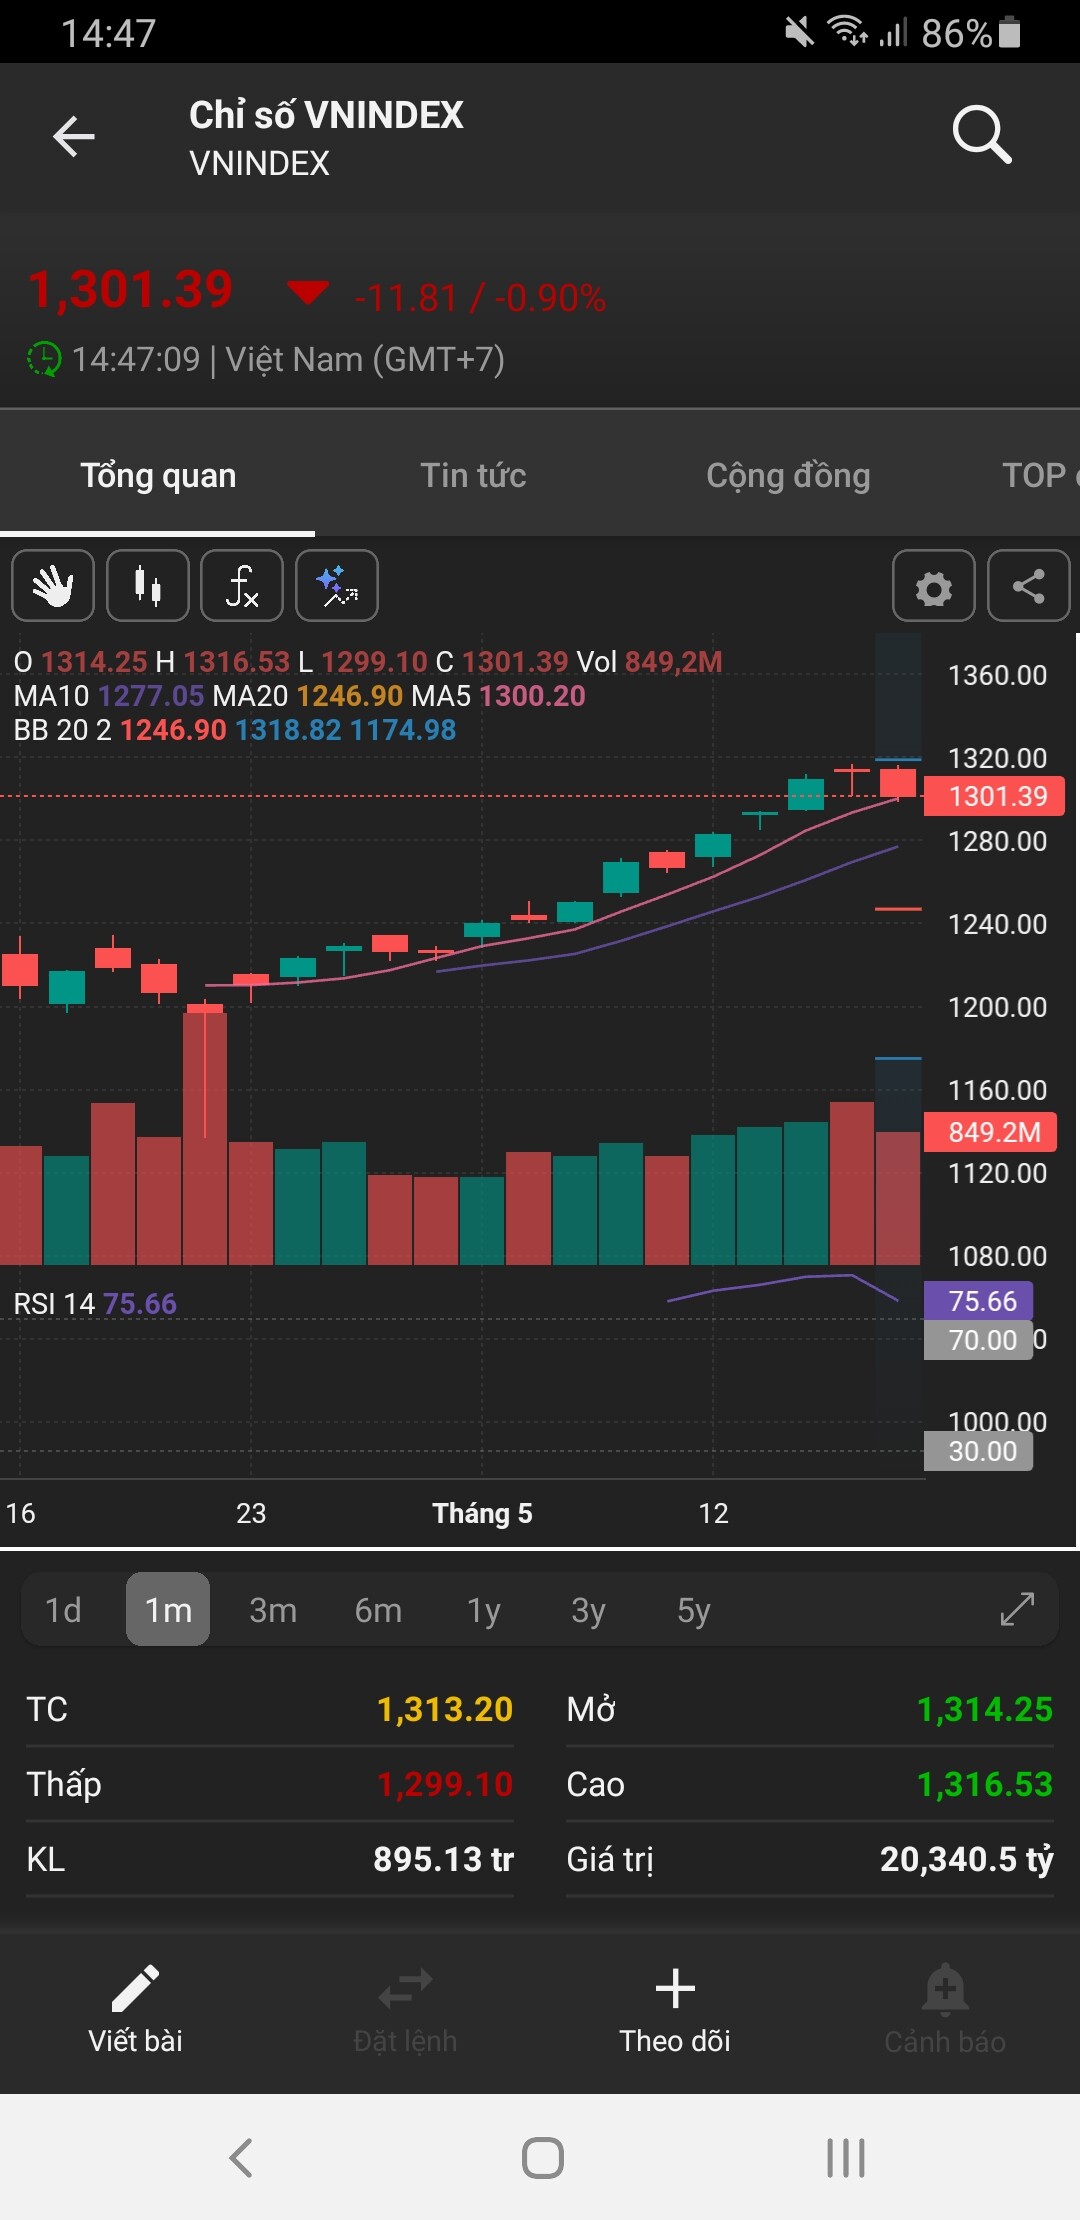Tap the RSI 75.66 axis label
Image resolution: width=1080 pixels, height=2220 pixels.
(x=978, y=1301)
